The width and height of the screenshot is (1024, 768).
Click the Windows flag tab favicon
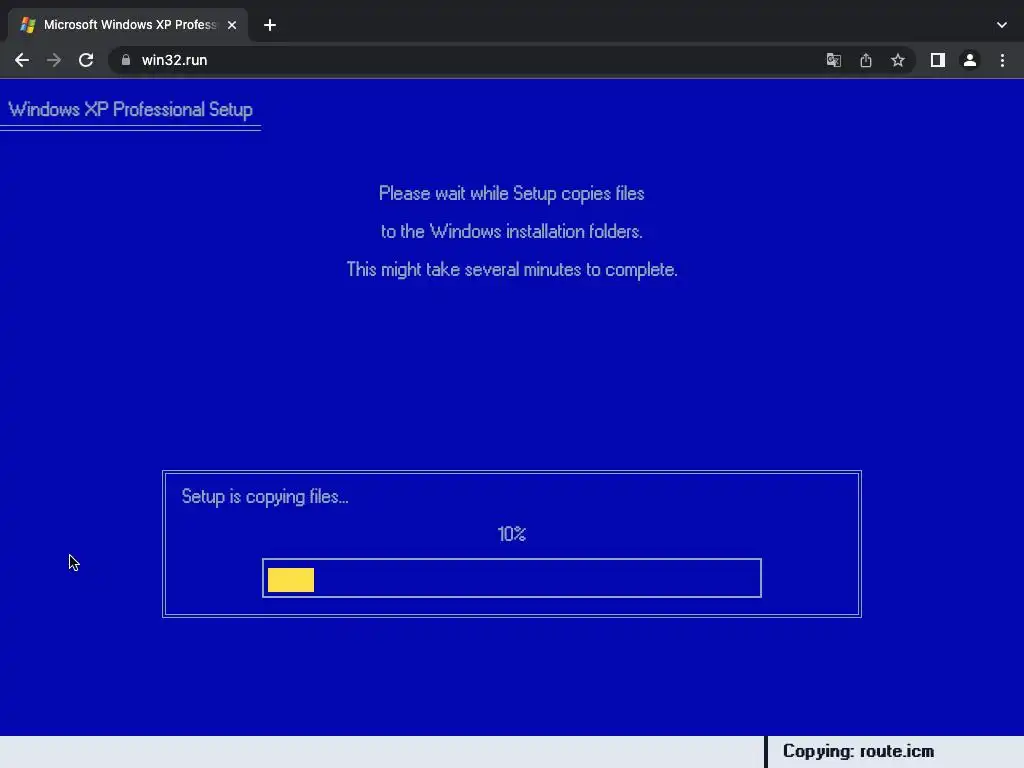[x=27, y=25]
